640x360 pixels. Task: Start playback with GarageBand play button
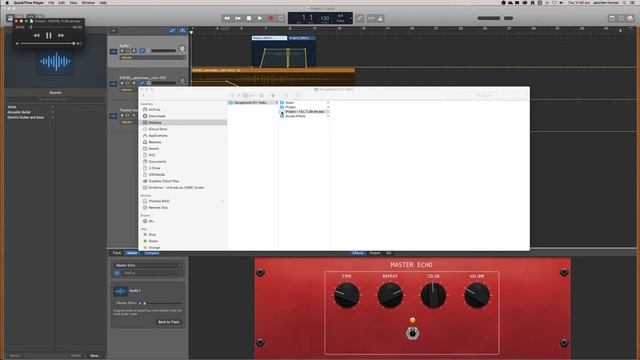click(260, 18)
